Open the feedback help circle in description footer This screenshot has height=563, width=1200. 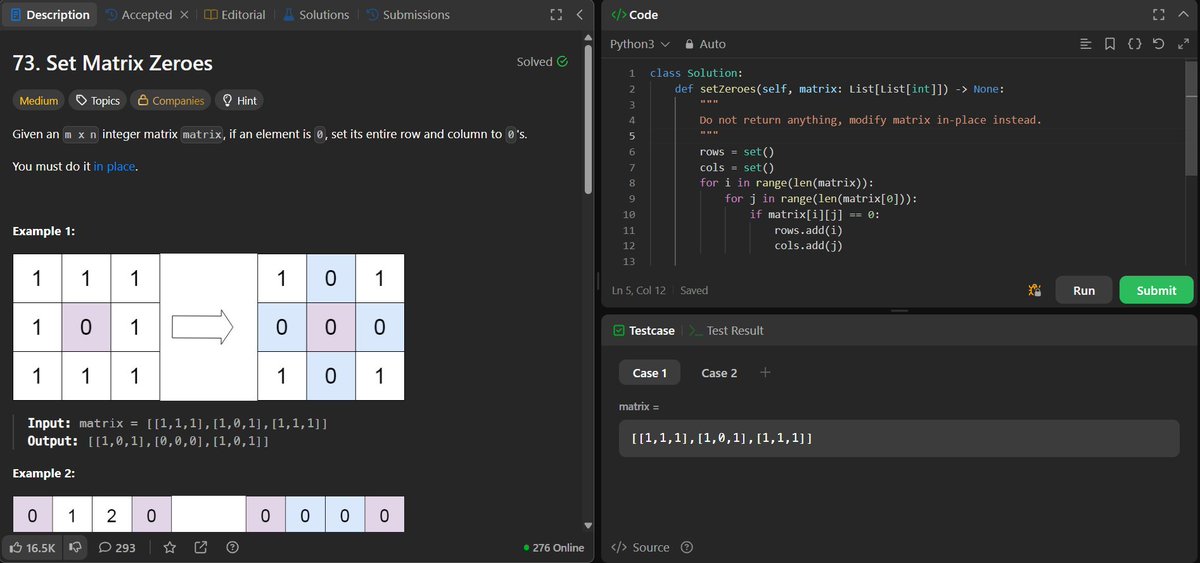tap(232, 547)
